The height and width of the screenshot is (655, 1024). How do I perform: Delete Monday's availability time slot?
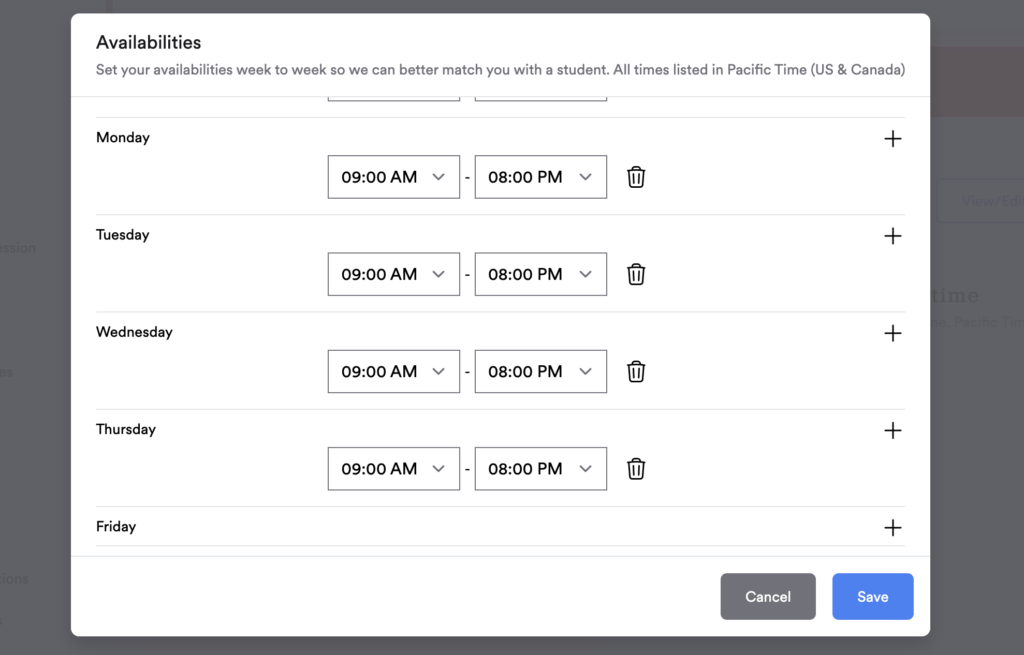click(636, 177)
